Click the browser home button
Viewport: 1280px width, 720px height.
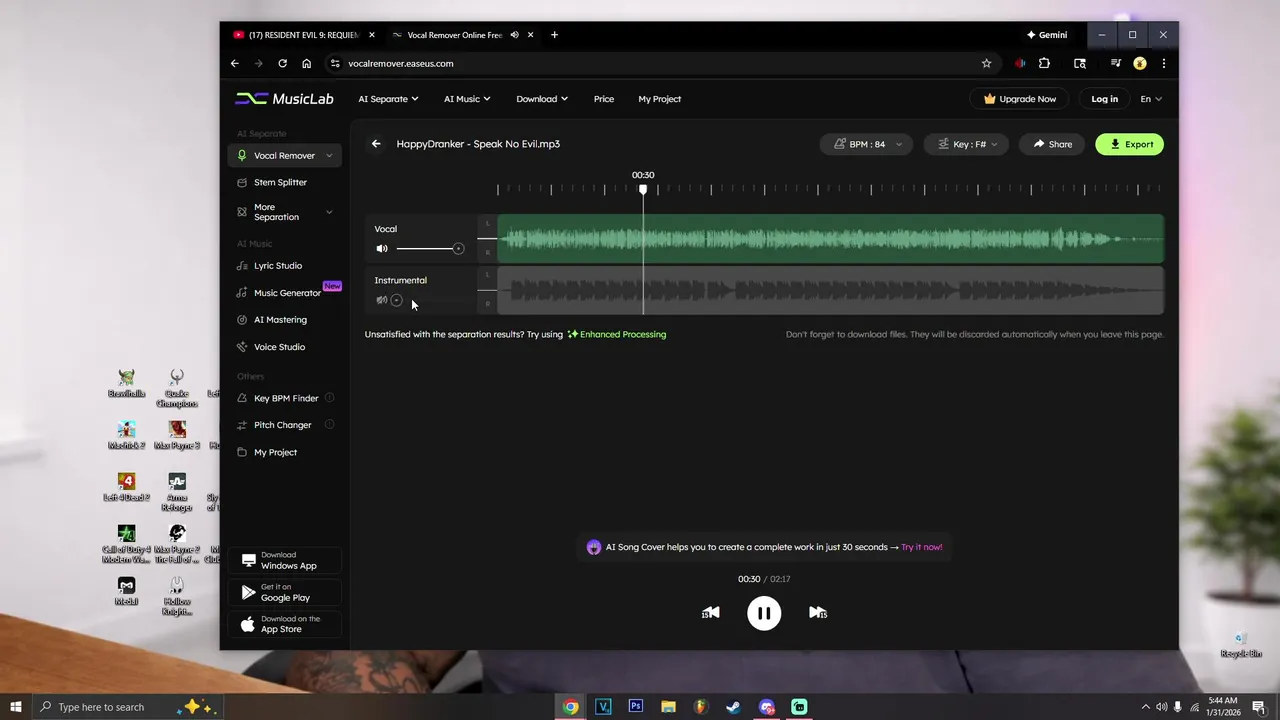pos(306,63)
